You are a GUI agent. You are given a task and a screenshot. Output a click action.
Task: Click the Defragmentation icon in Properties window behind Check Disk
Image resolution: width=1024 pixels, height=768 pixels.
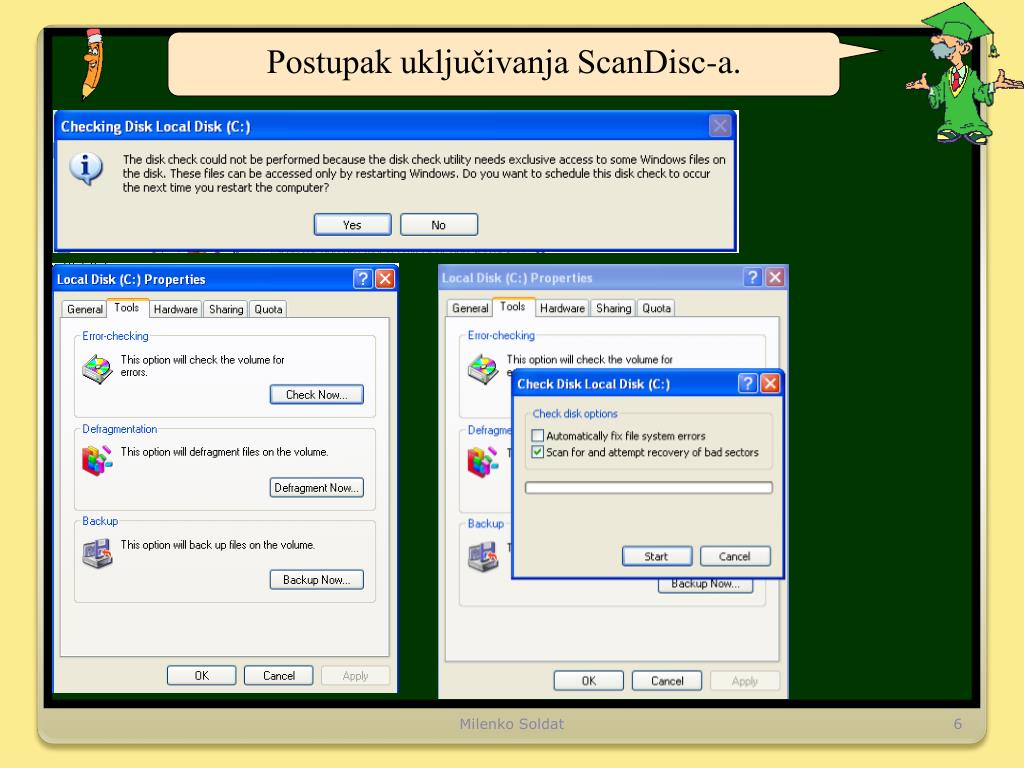[483, 461]
